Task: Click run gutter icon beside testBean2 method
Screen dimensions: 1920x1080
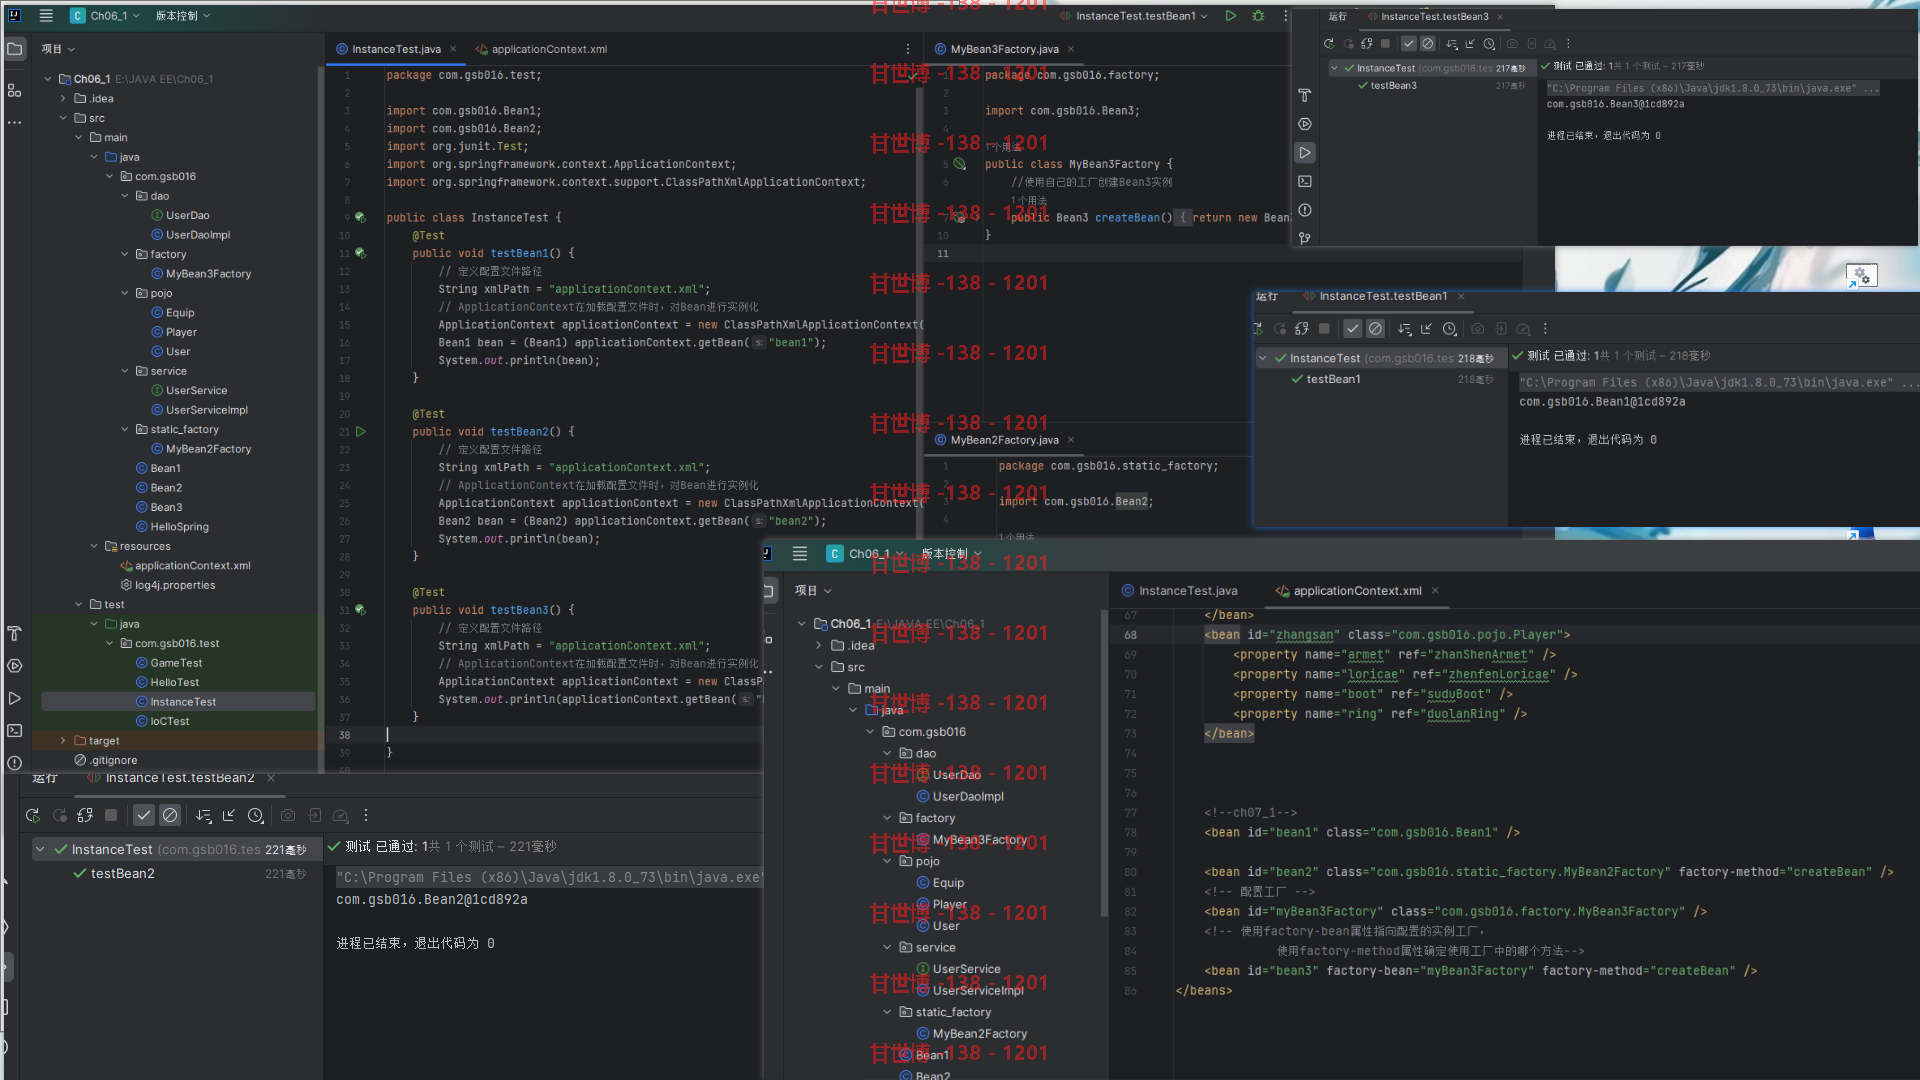Action: tap(361, 432)
